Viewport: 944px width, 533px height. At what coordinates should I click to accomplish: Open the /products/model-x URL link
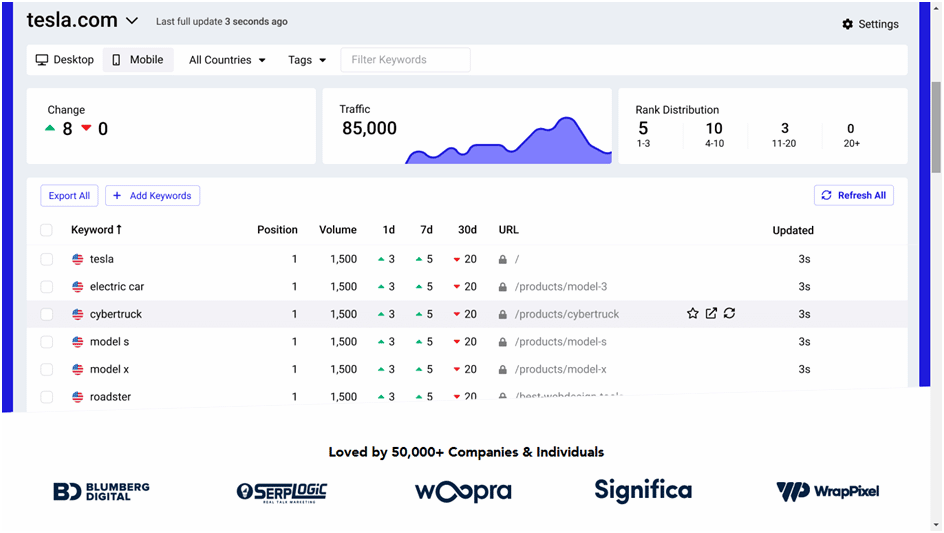tap(560, 370)
